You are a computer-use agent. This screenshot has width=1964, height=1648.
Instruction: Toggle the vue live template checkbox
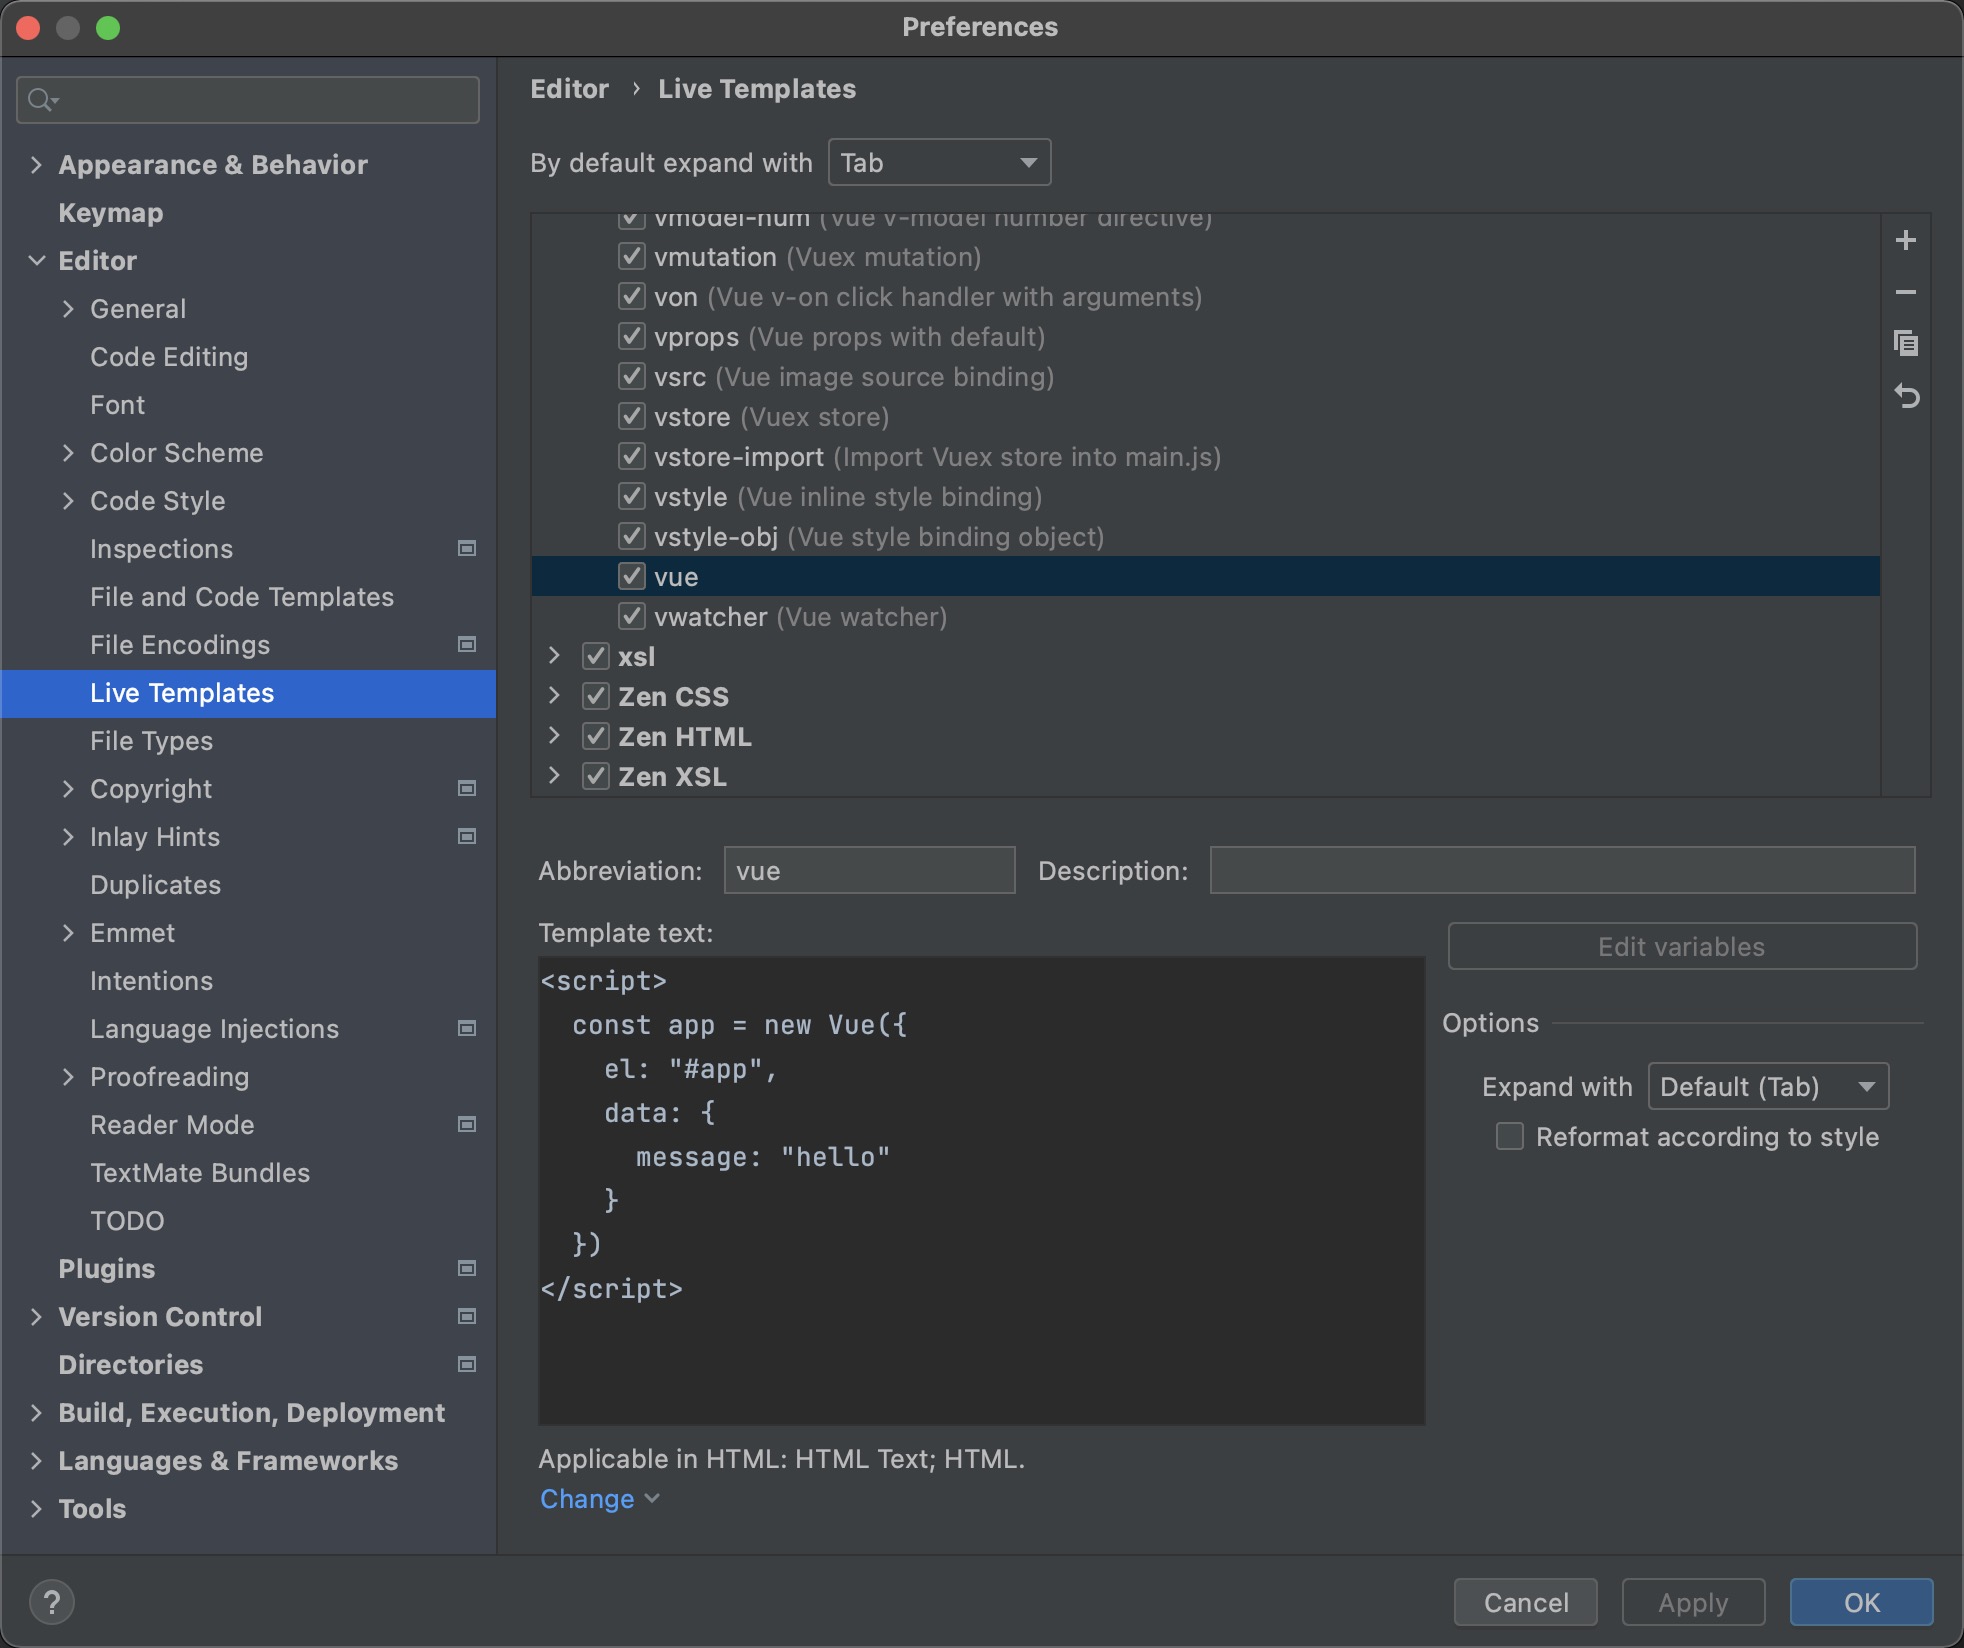(x=631, y=577)
